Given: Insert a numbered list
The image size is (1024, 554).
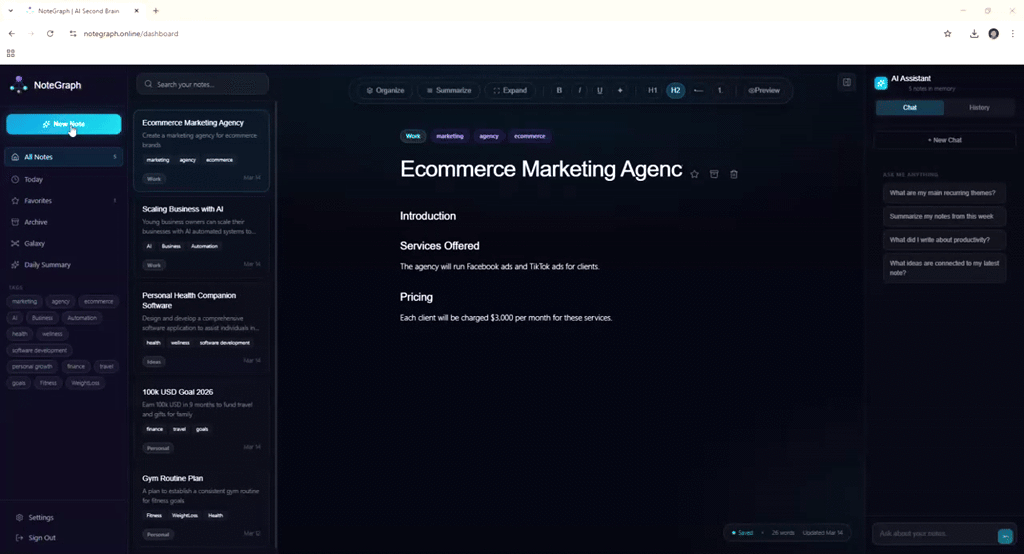Looking at the screenshot, I should pyautogui.click(x=719, y=91).
